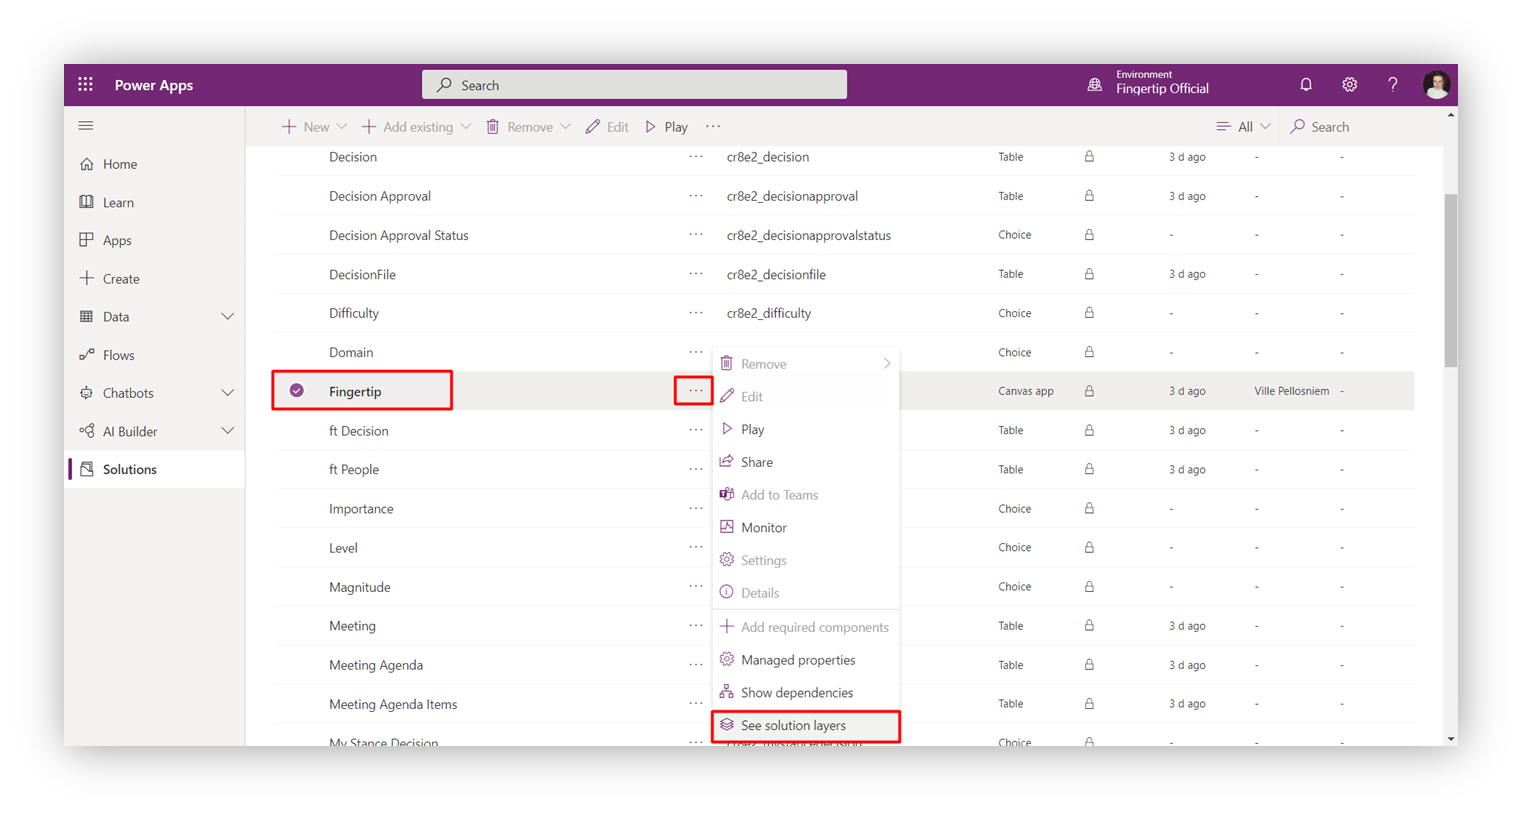Click the Meeting Agenda table name
Viewport: 1528px width, 816px height.
click(x=376, y=665)
